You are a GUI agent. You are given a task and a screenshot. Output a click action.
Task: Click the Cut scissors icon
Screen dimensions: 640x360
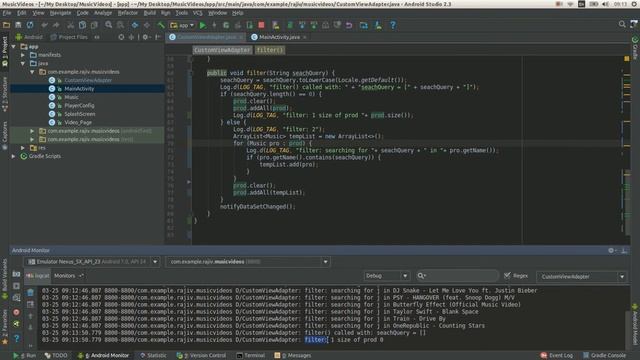(x=70, y=25)
